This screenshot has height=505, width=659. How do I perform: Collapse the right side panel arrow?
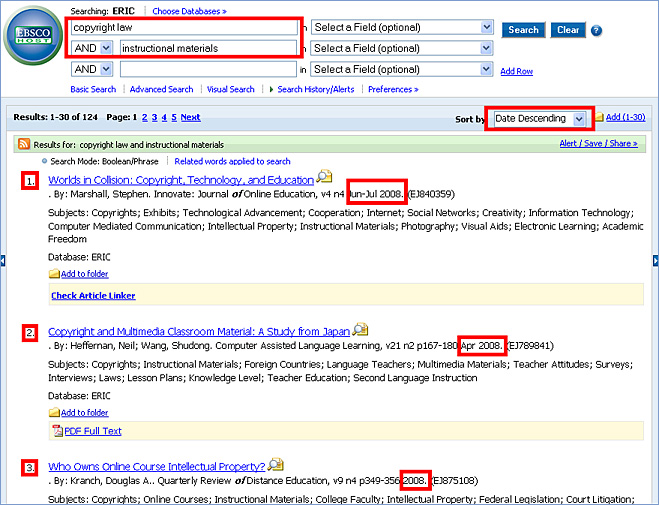(656, 260)
